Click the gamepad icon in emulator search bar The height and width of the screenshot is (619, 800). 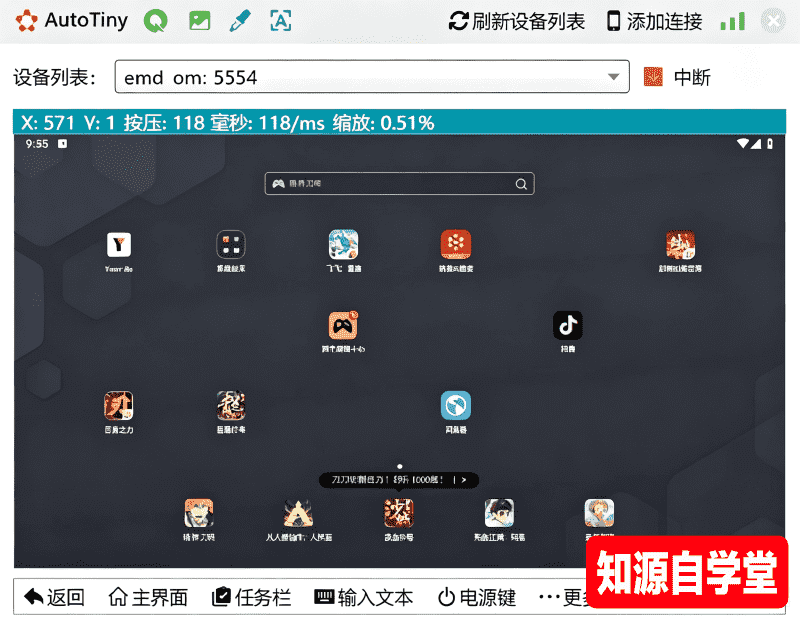(278, 184)
